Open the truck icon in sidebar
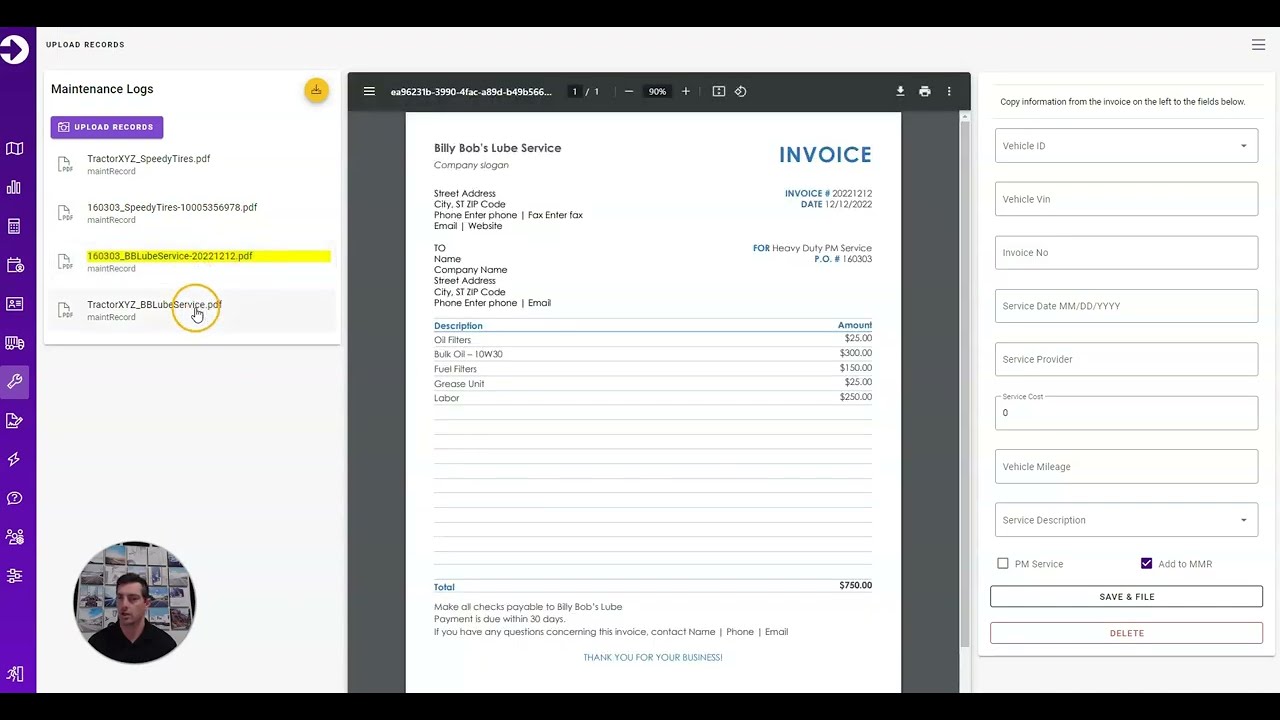 click(x=14, y=343)
